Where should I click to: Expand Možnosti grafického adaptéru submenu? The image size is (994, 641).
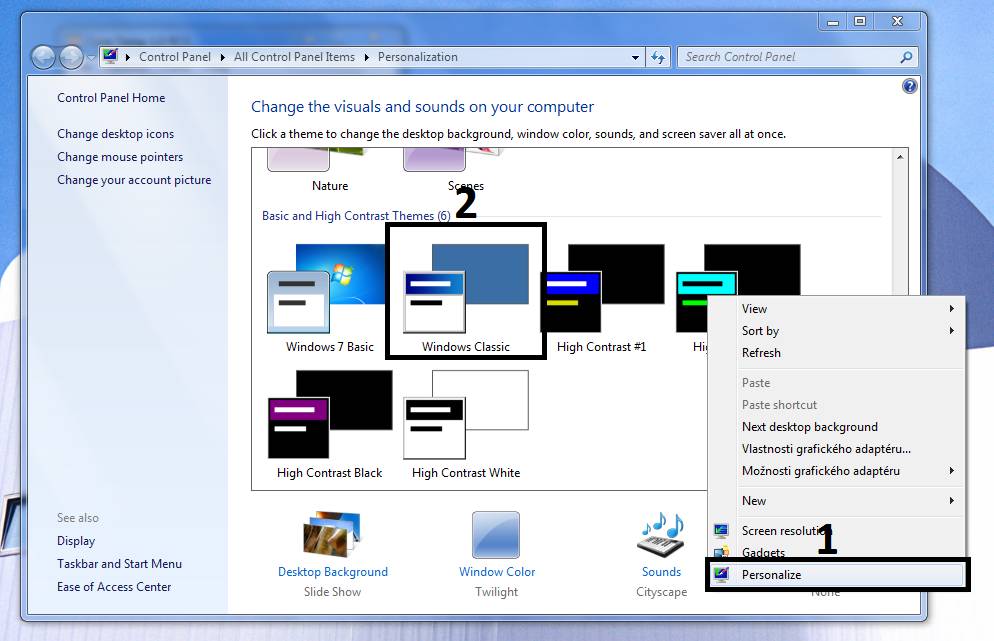tap(836, 471)
